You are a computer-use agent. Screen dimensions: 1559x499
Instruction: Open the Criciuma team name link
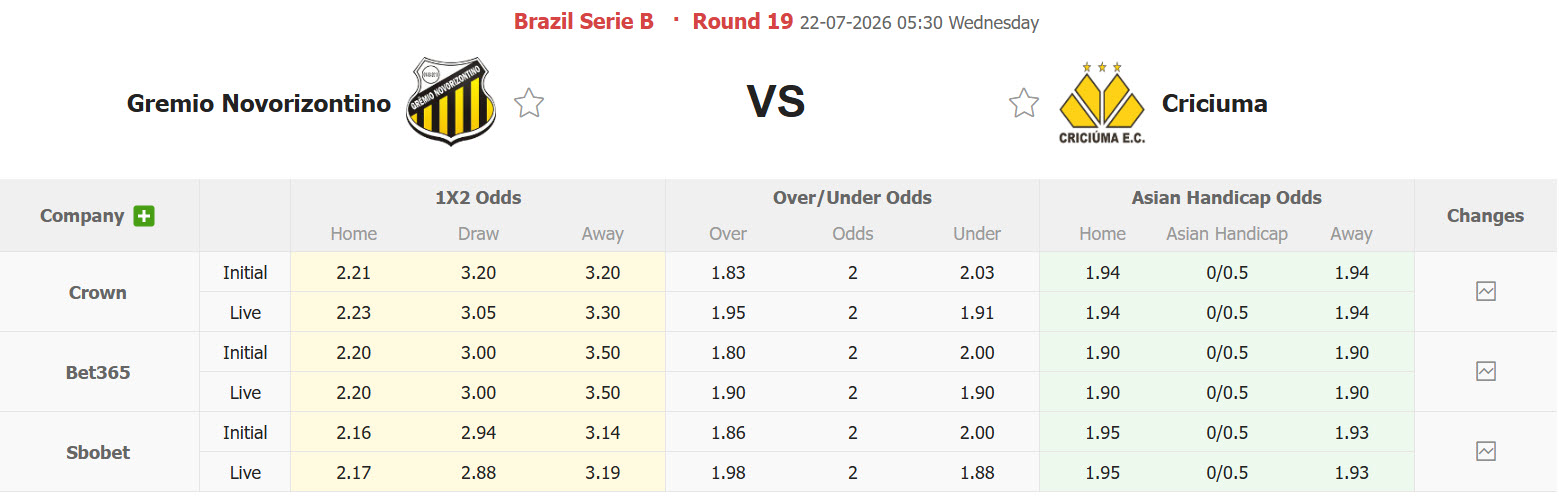coord(1214,103)
